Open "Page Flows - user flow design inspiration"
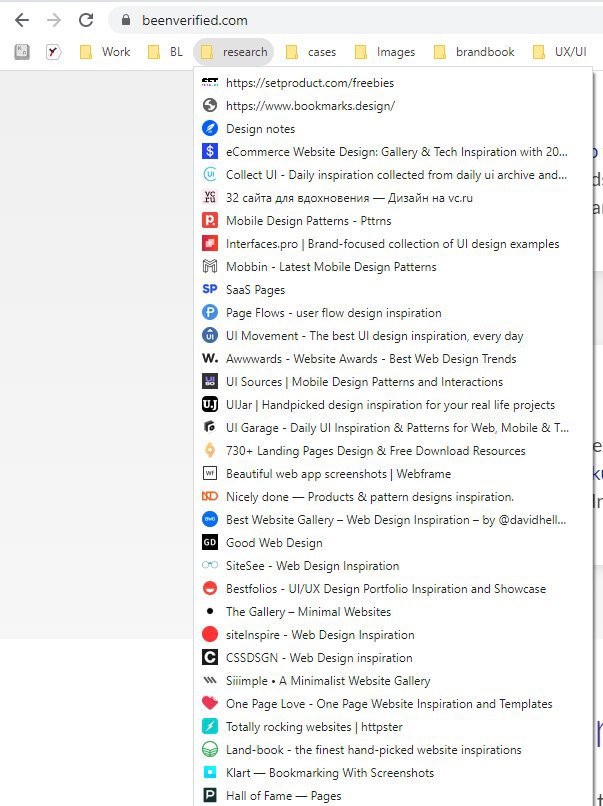Screen dimensions: 603x806 click(x=393, y=313)
